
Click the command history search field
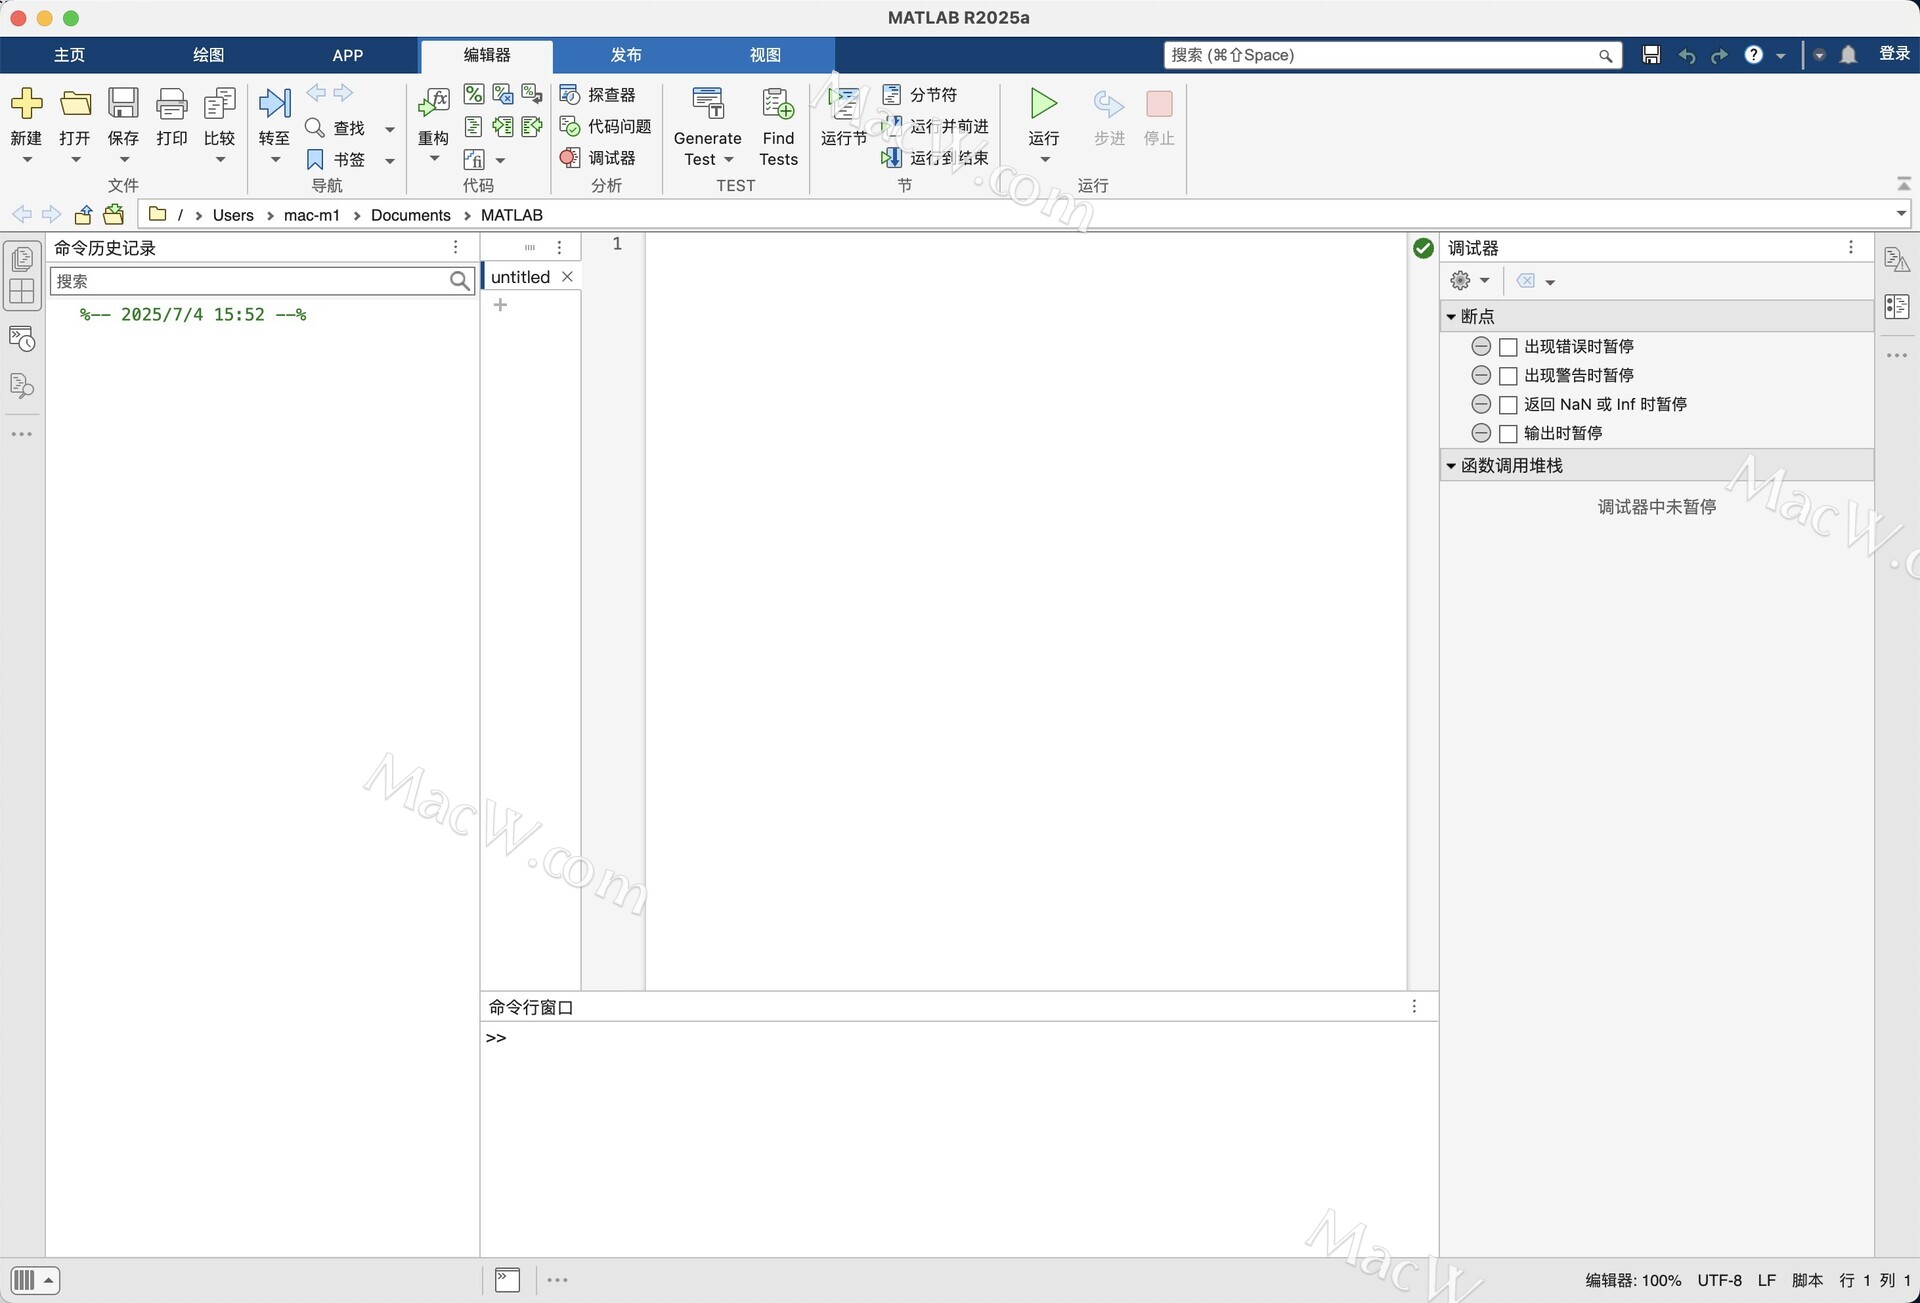point(250,281)
